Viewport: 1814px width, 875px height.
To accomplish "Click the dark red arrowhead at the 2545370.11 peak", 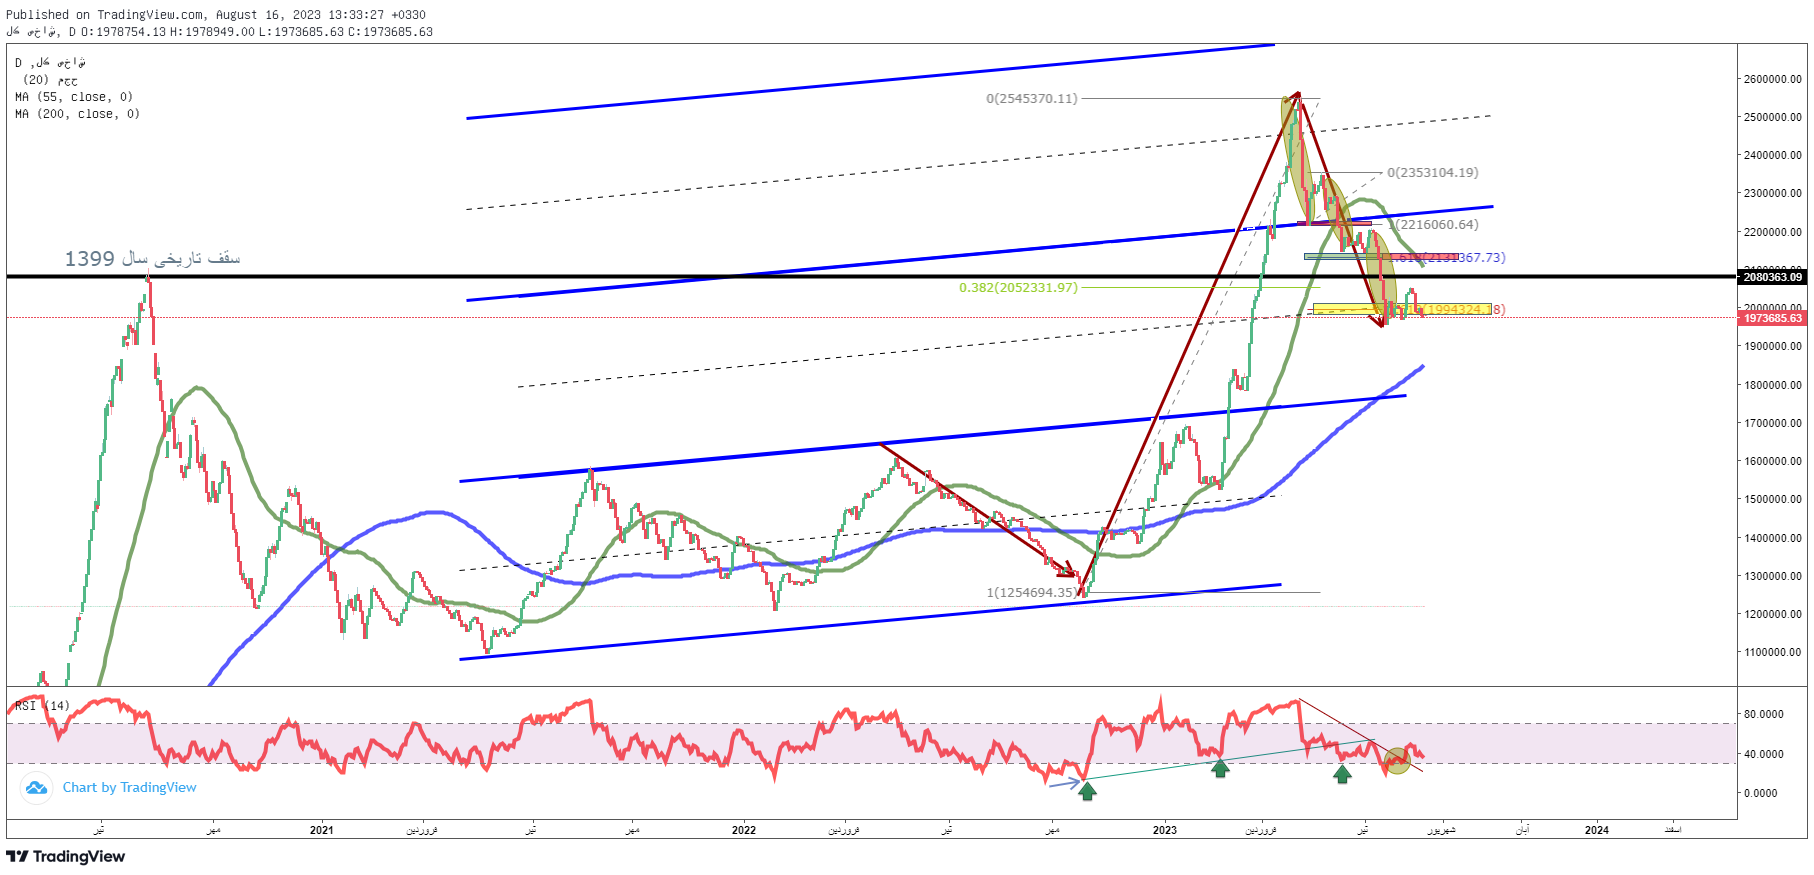I will (x=1296, y=95).
